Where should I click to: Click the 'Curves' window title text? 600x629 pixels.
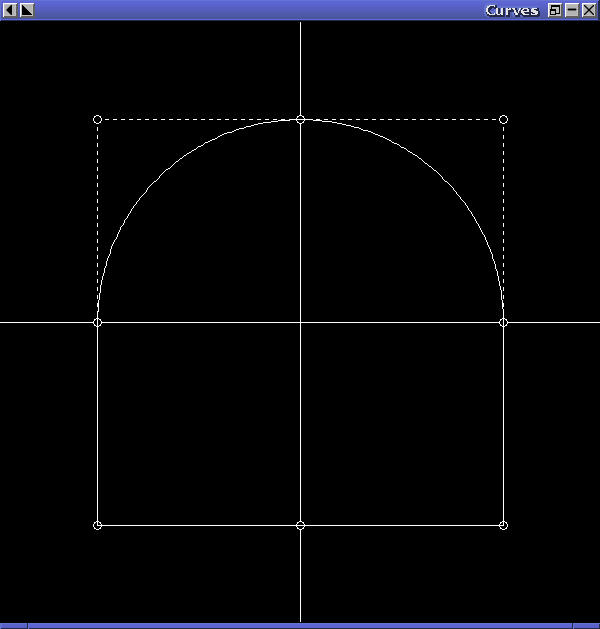[x=512, y=10]
